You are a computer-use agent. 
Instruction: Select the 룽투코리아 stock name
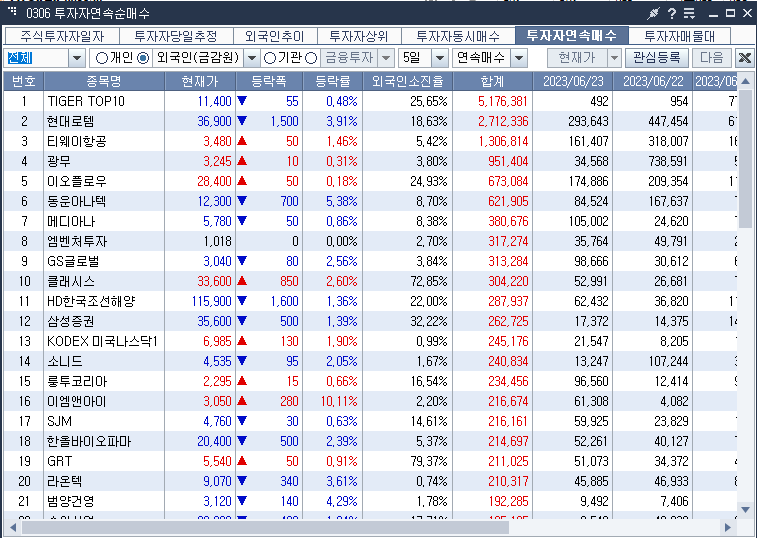(76, 382)
